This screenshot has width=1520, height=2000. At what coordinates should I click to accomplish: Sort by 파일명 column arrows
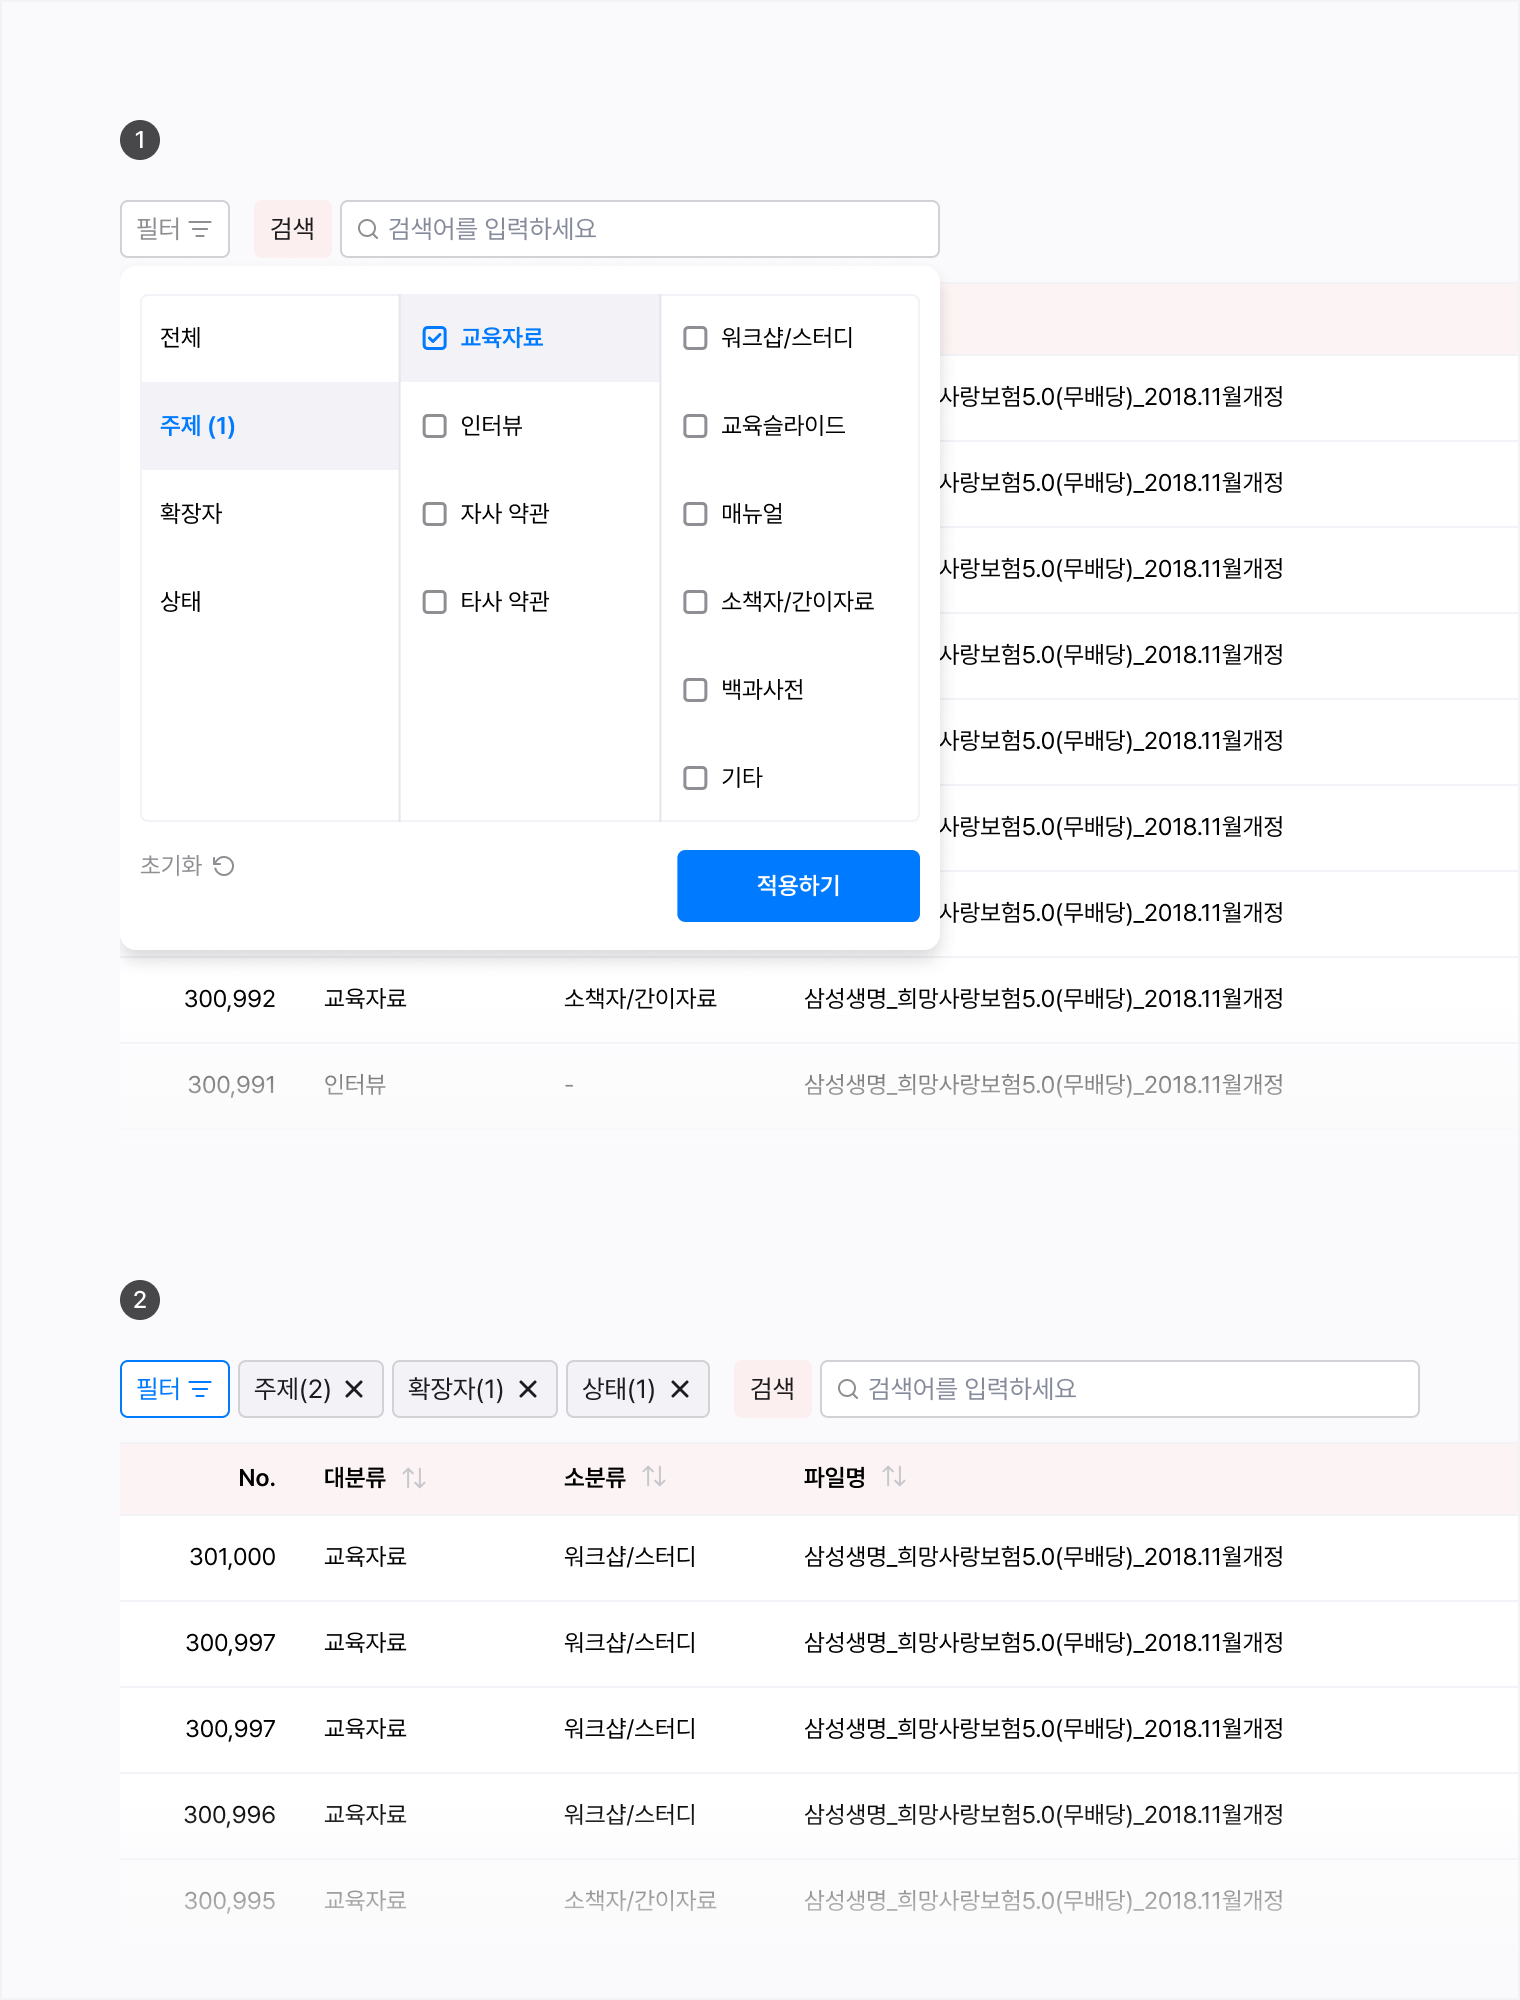894,1477
